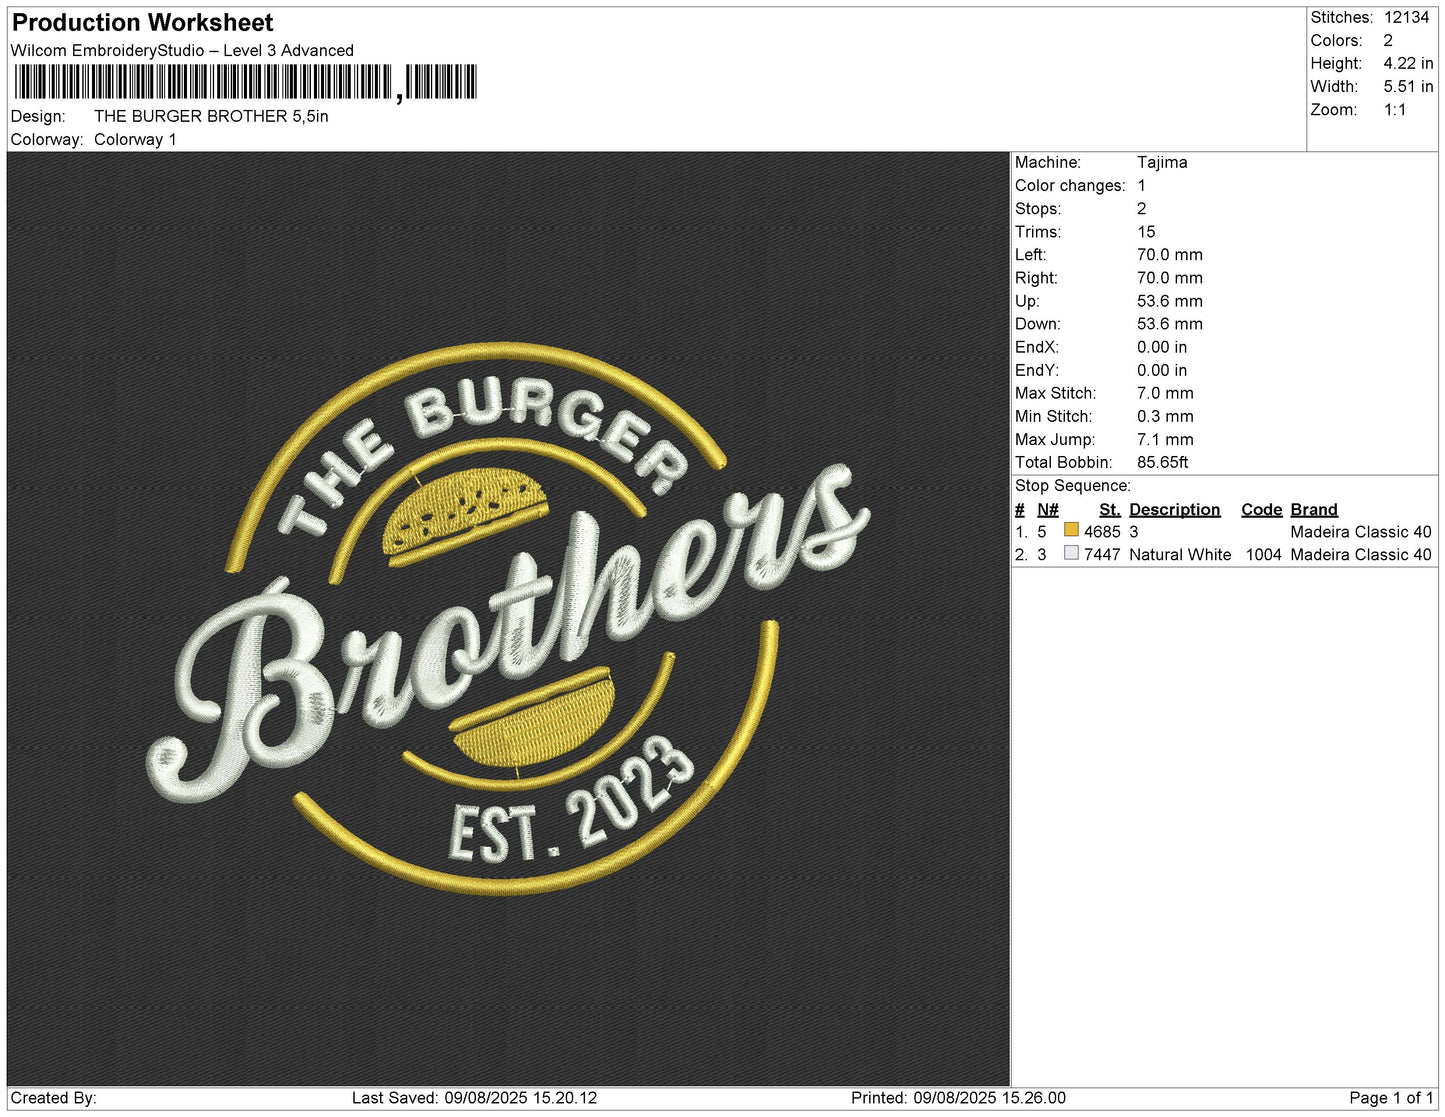Click the embroidery design preview image
Image resolution: width=1445 pixels, height=1117 pixels.
tap(508, 619)
